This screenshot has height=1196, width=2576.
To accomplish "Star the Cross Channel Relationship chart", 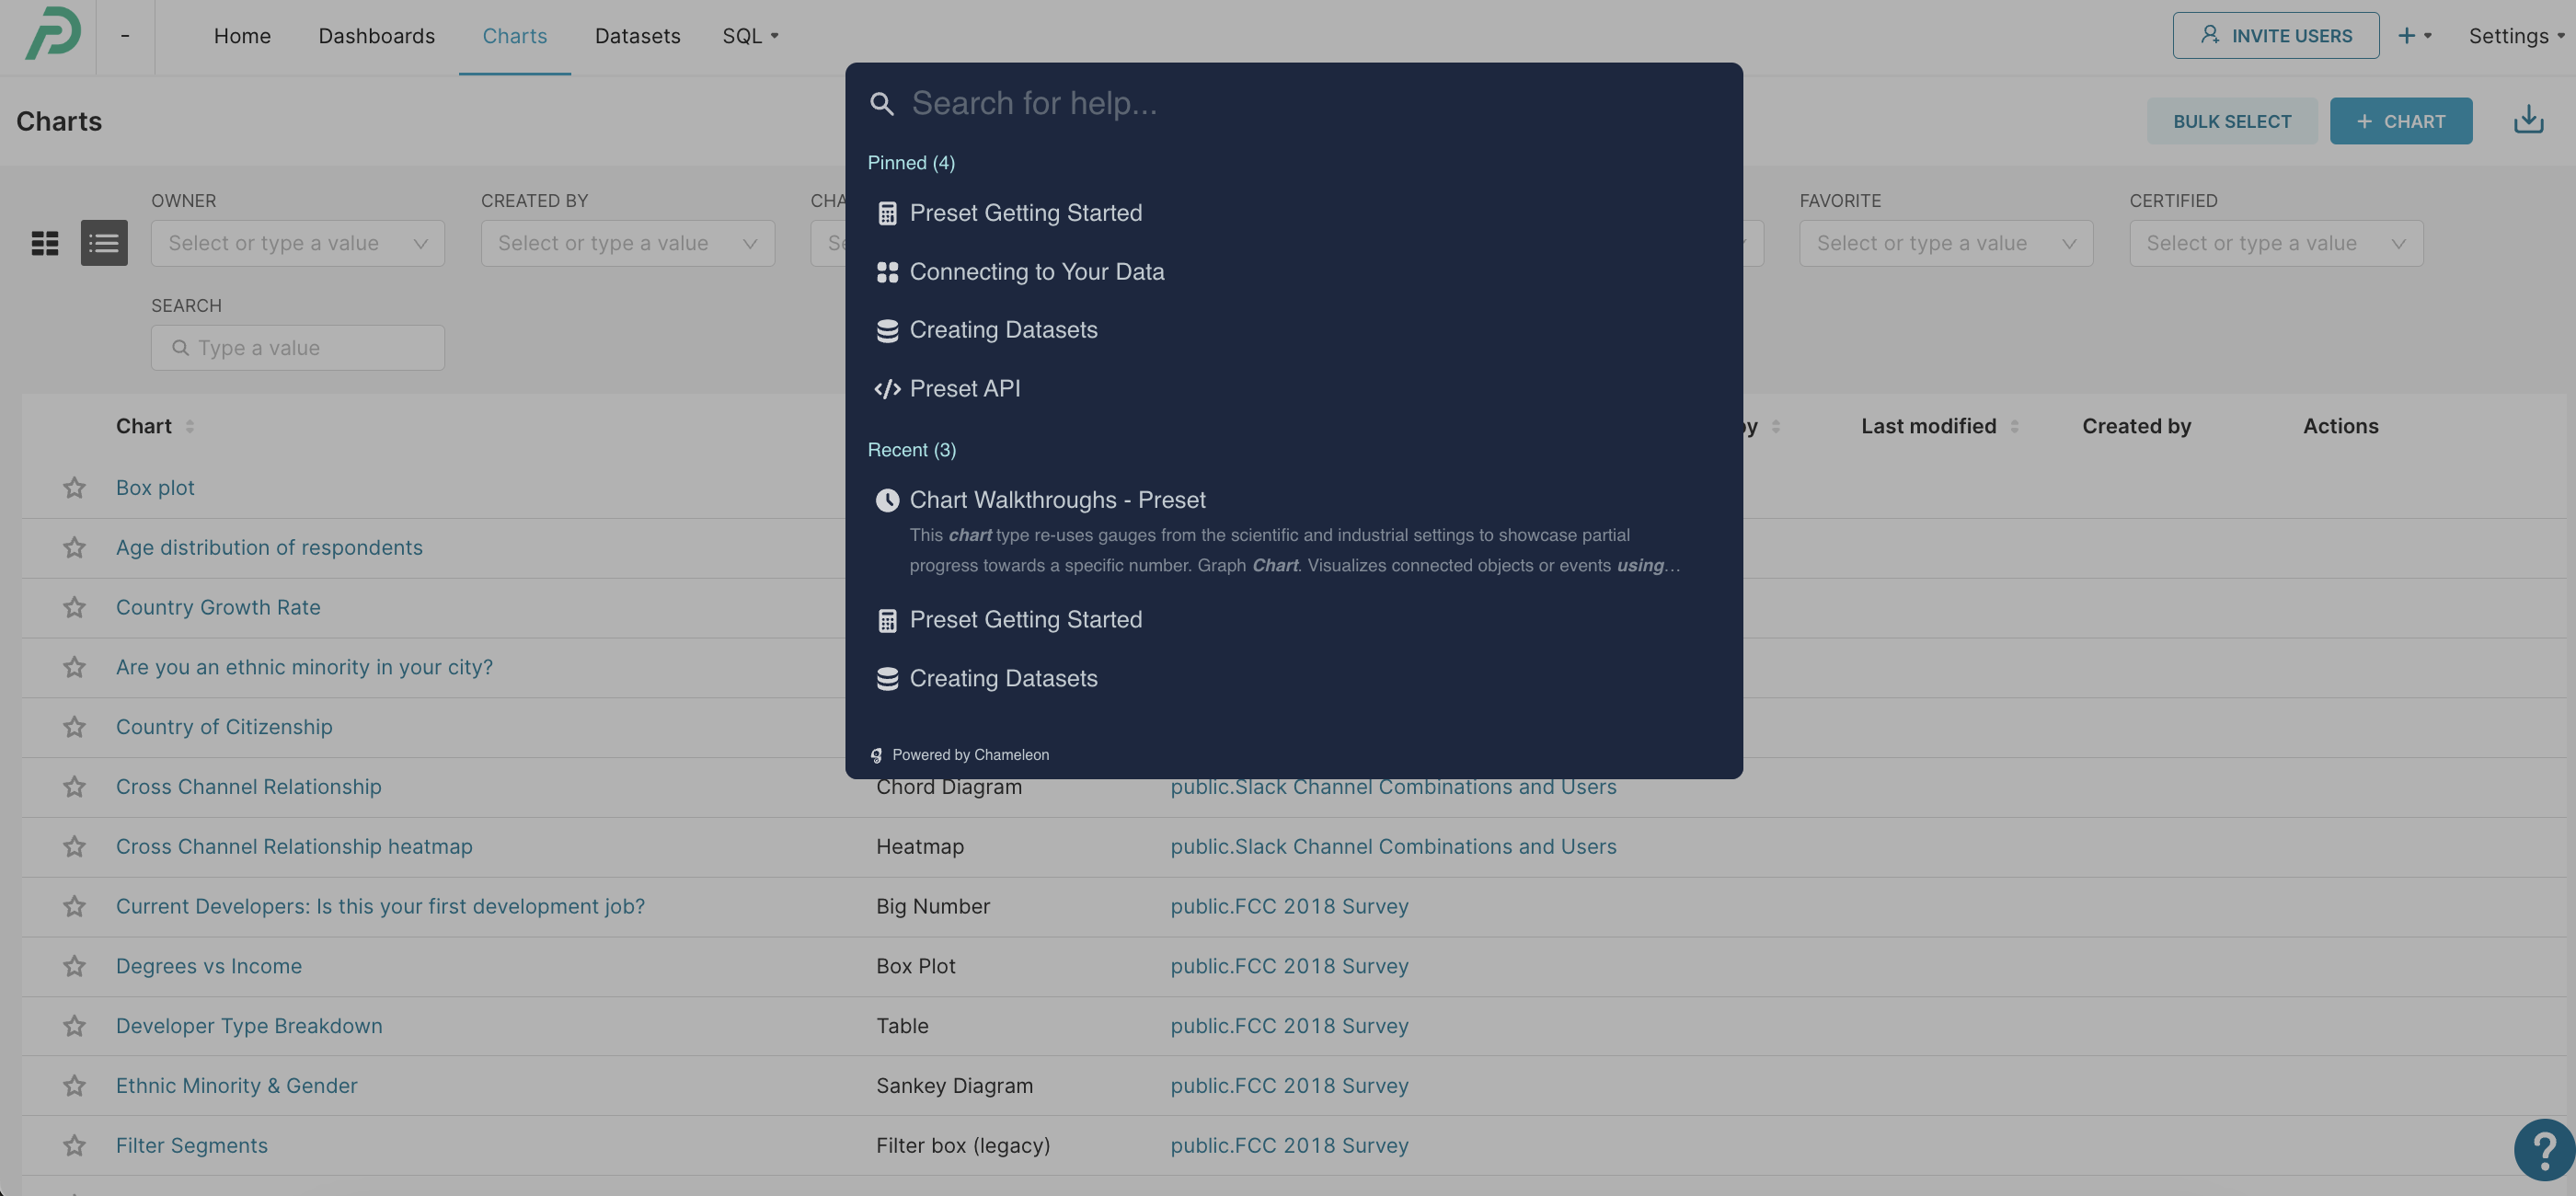I will 74,787.
